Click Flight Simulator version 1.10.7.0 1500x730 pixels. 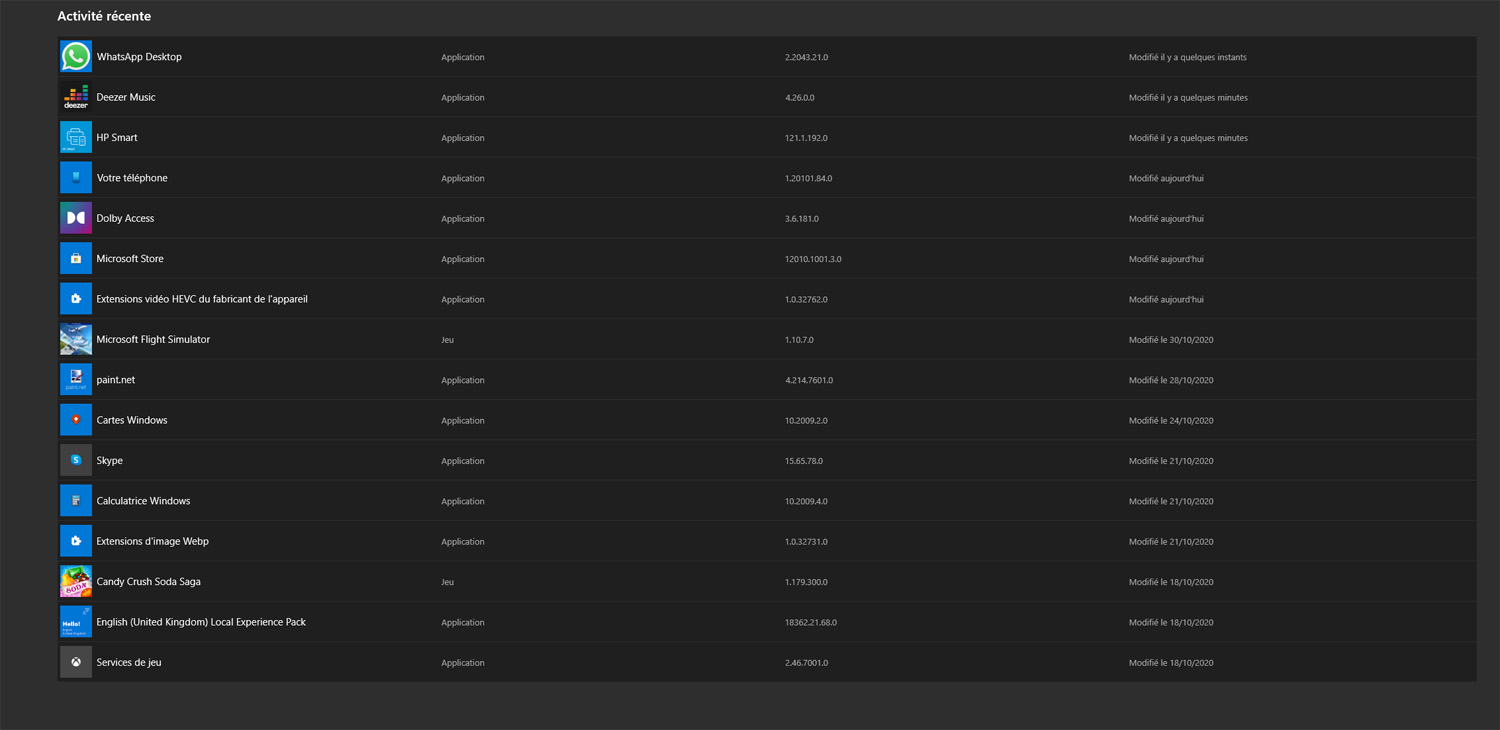[799, 340]
